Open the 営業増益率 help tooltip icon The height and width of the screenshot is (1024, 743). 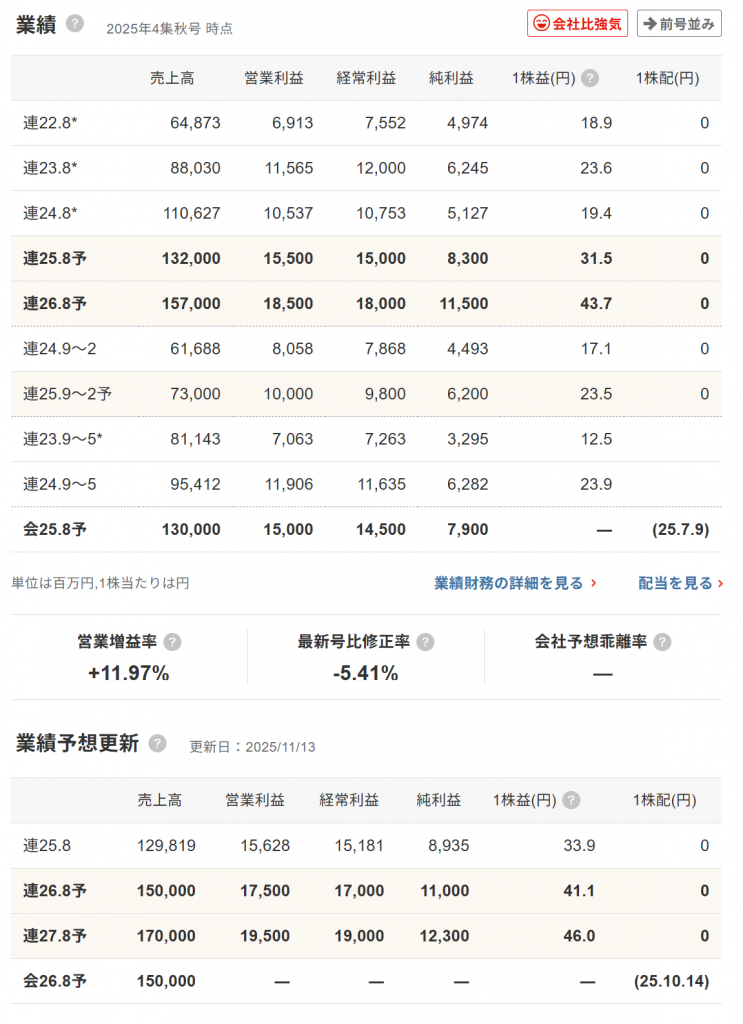point(172,642)
